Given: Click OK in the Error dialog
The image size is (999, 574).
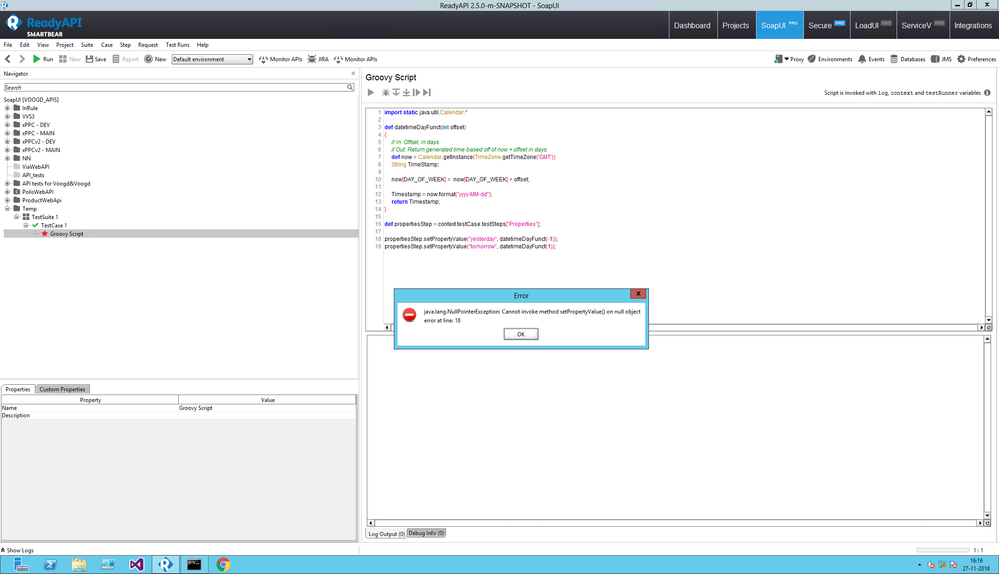Looking at the screenshot, I should tap(520, 334).
